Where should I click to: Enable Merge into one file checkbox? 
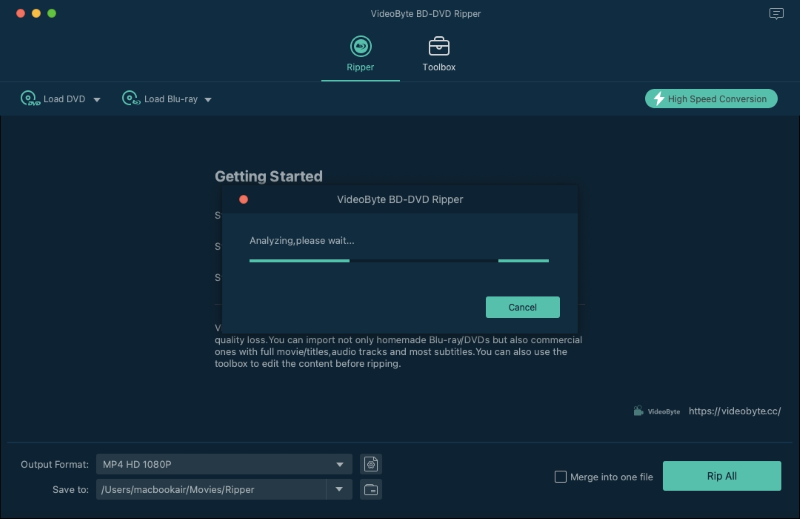coord(560,477)
